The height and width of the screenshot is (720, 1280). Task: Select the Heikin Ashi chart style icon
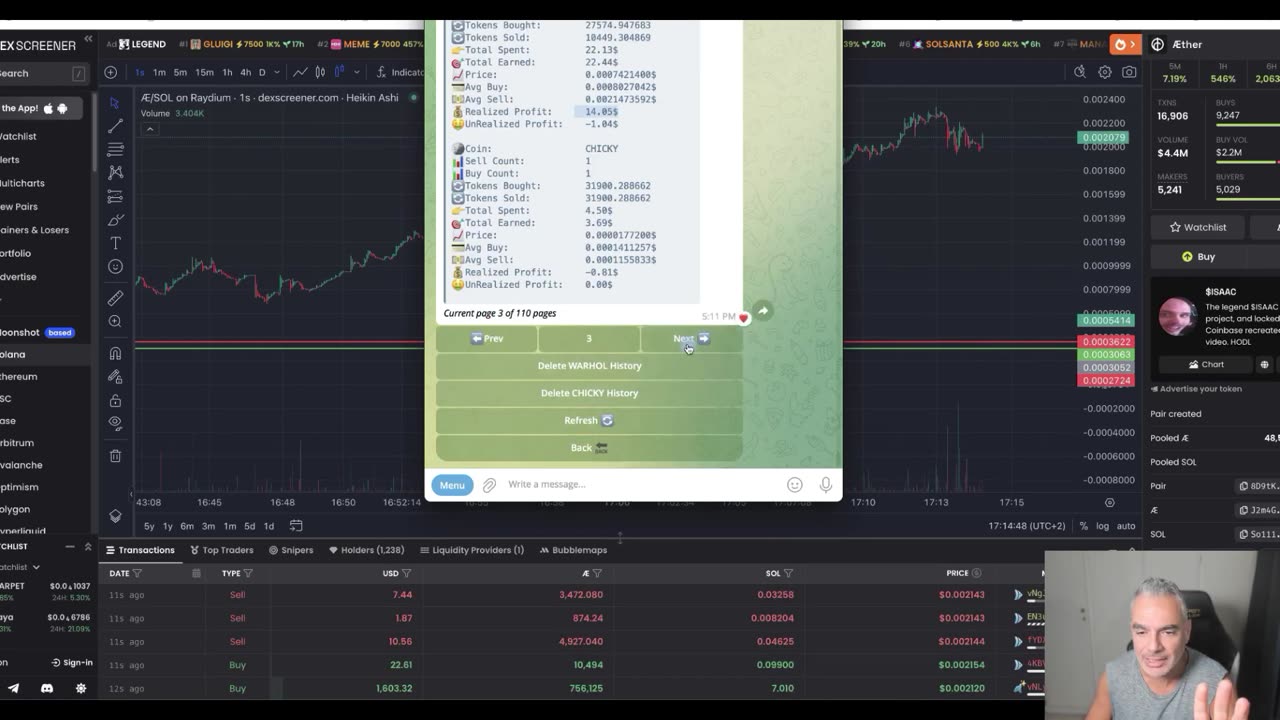point(339,72)
